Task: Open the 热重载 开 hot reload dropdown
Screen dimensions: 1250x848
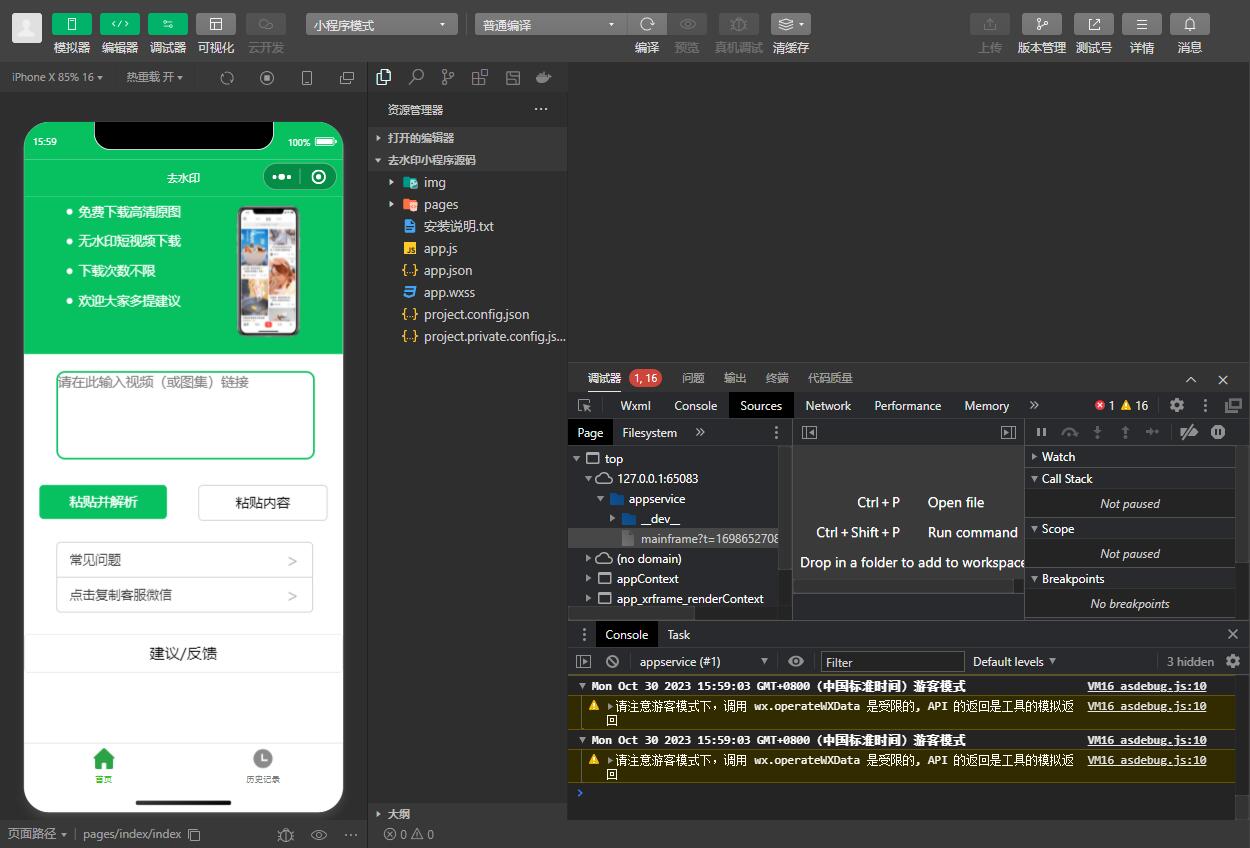Action: [x=154, y=77]
